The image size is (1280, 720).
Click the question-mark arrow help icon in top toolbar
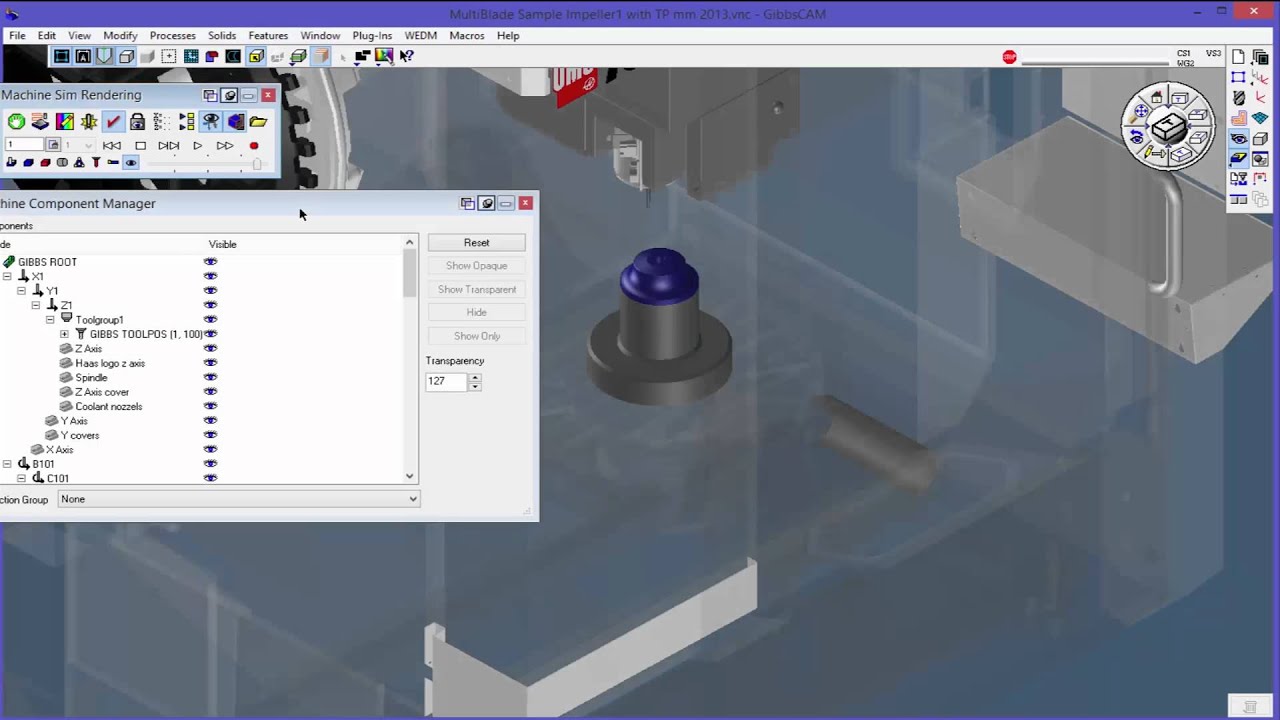407,56
